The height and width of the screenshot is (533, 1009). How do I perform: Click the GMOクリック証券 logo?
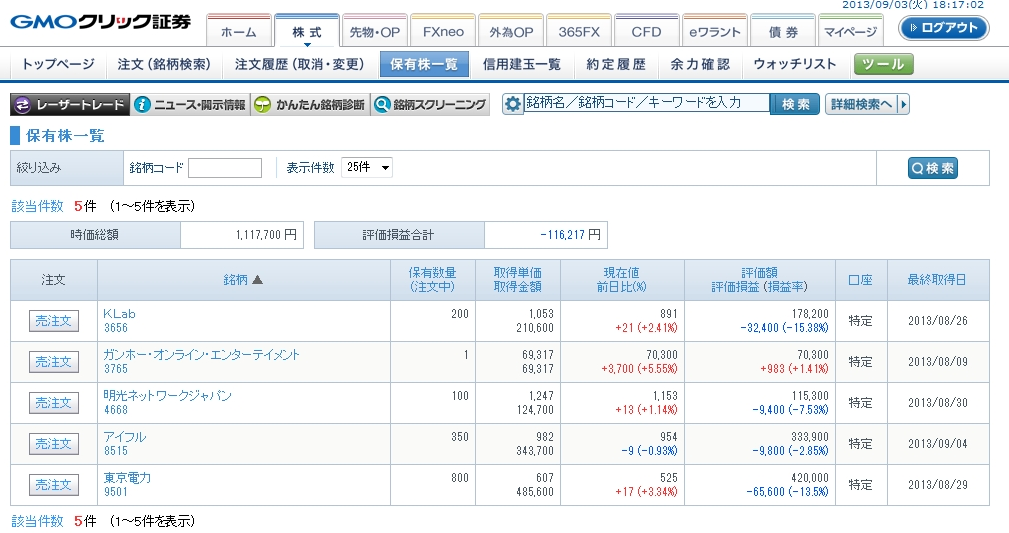(x=100, y=23)
